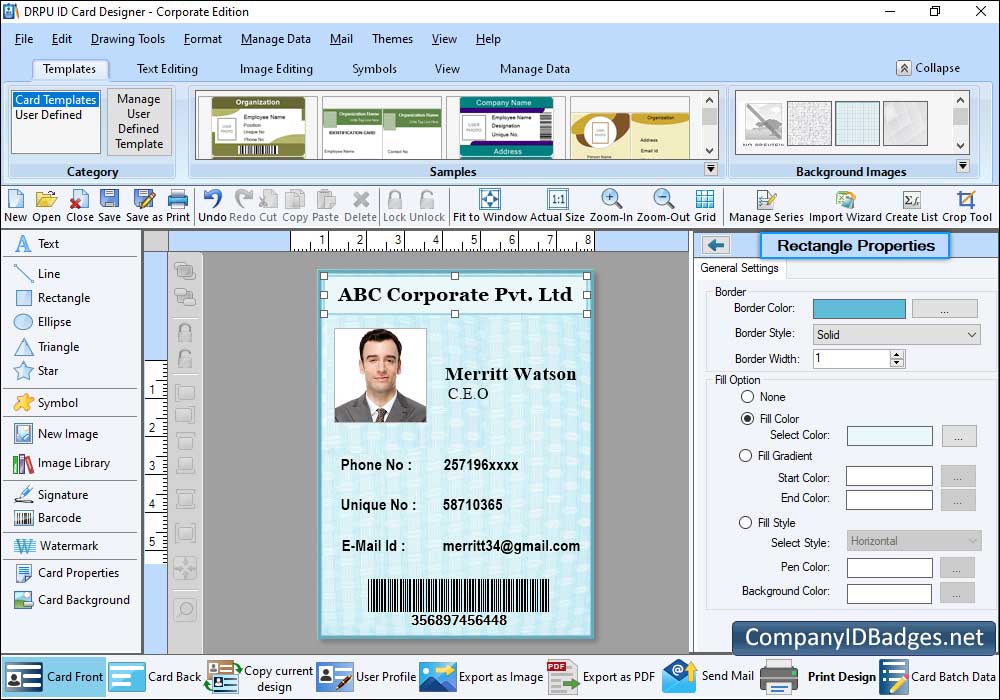Choose the Fill Style radio option

point(745,522)
